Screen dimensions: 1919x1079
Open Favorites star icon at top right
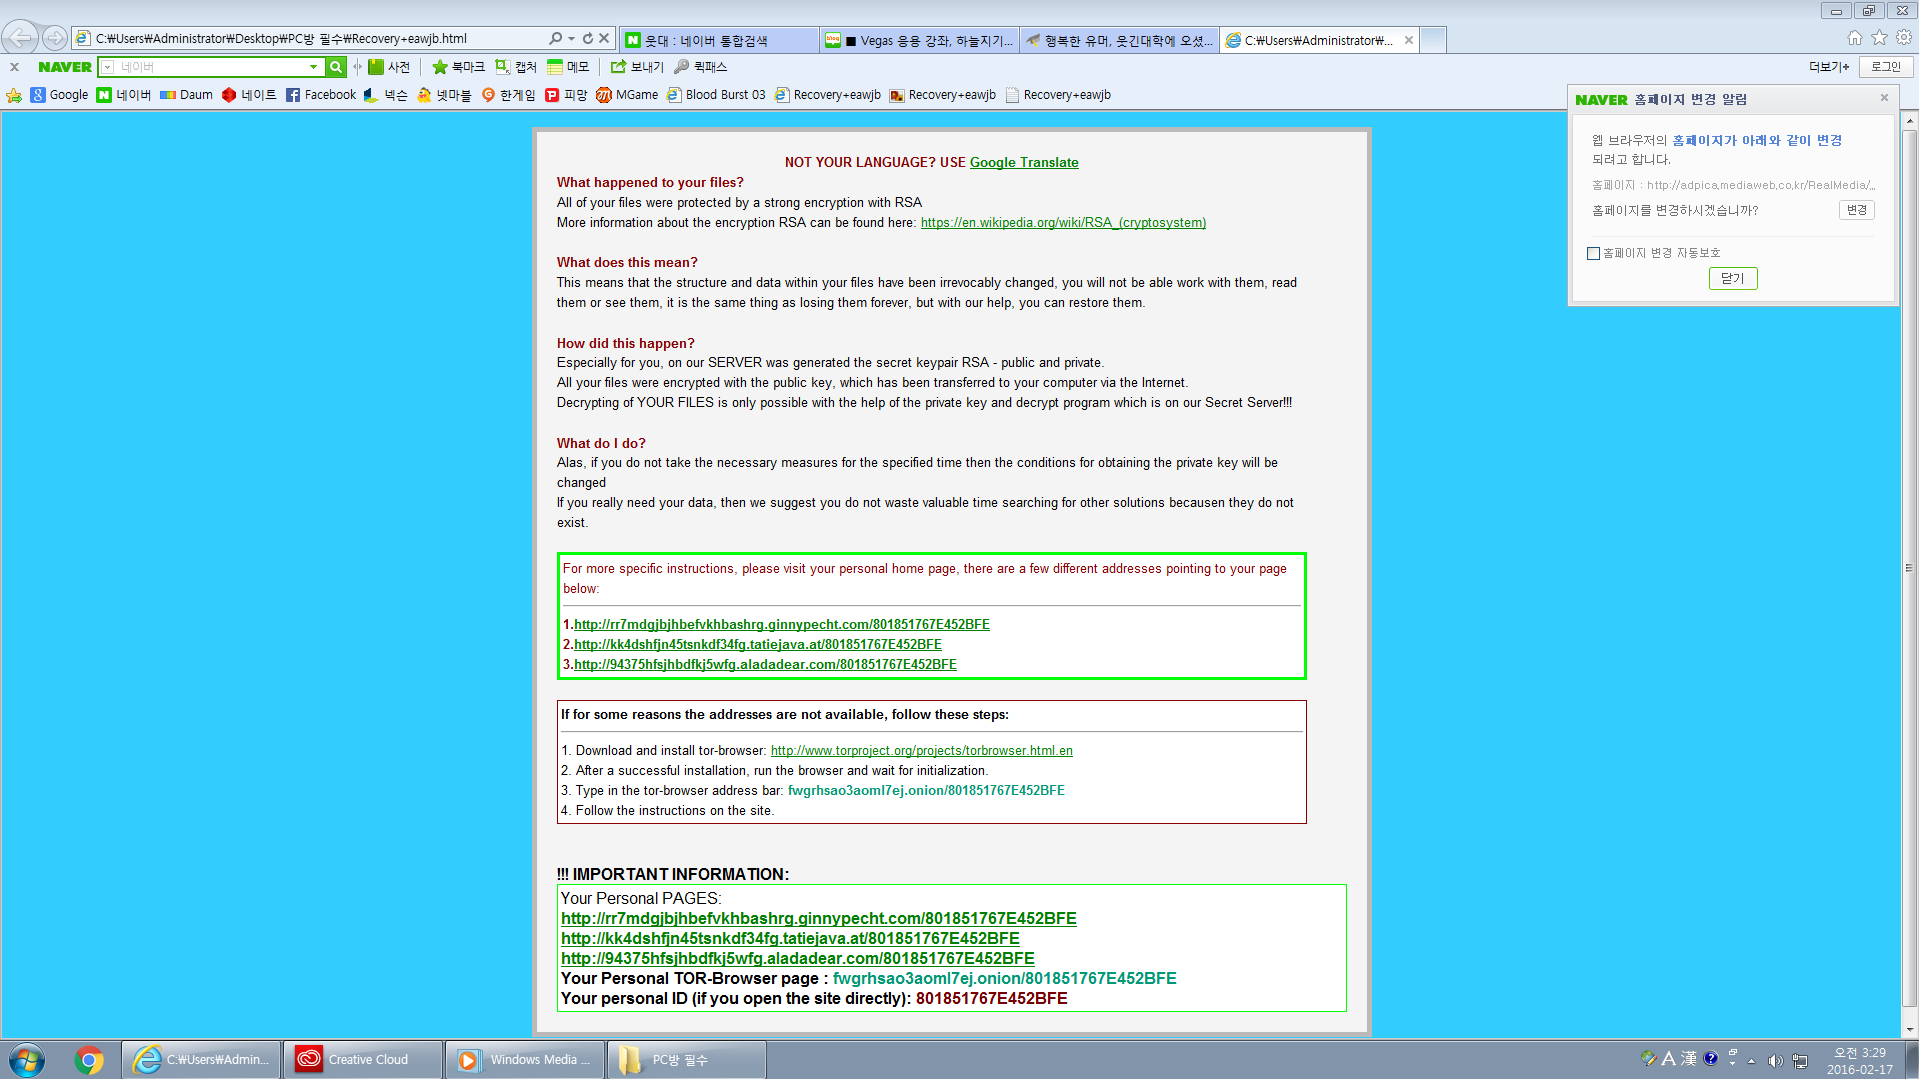coord(1879,37)
